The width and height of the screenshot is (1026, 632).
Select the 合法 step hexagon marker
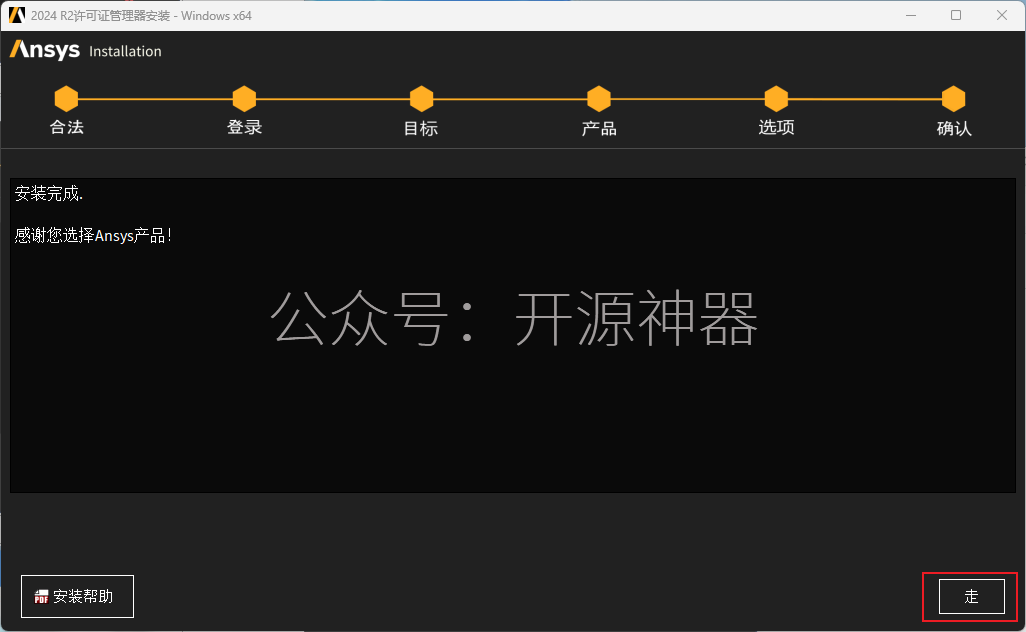click(66, 99)
